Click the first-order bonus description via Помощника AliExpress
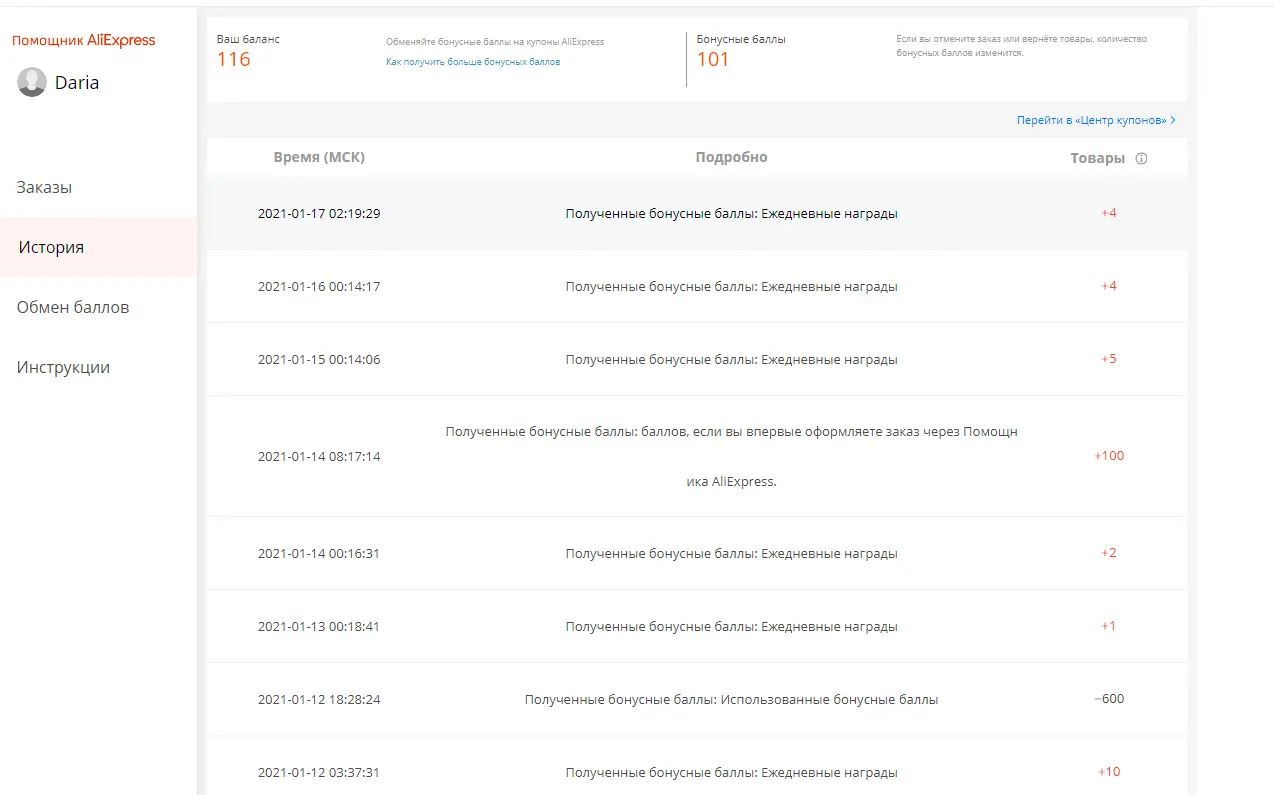This screenshot has width=1274, height=795. (x=731, y=456)
